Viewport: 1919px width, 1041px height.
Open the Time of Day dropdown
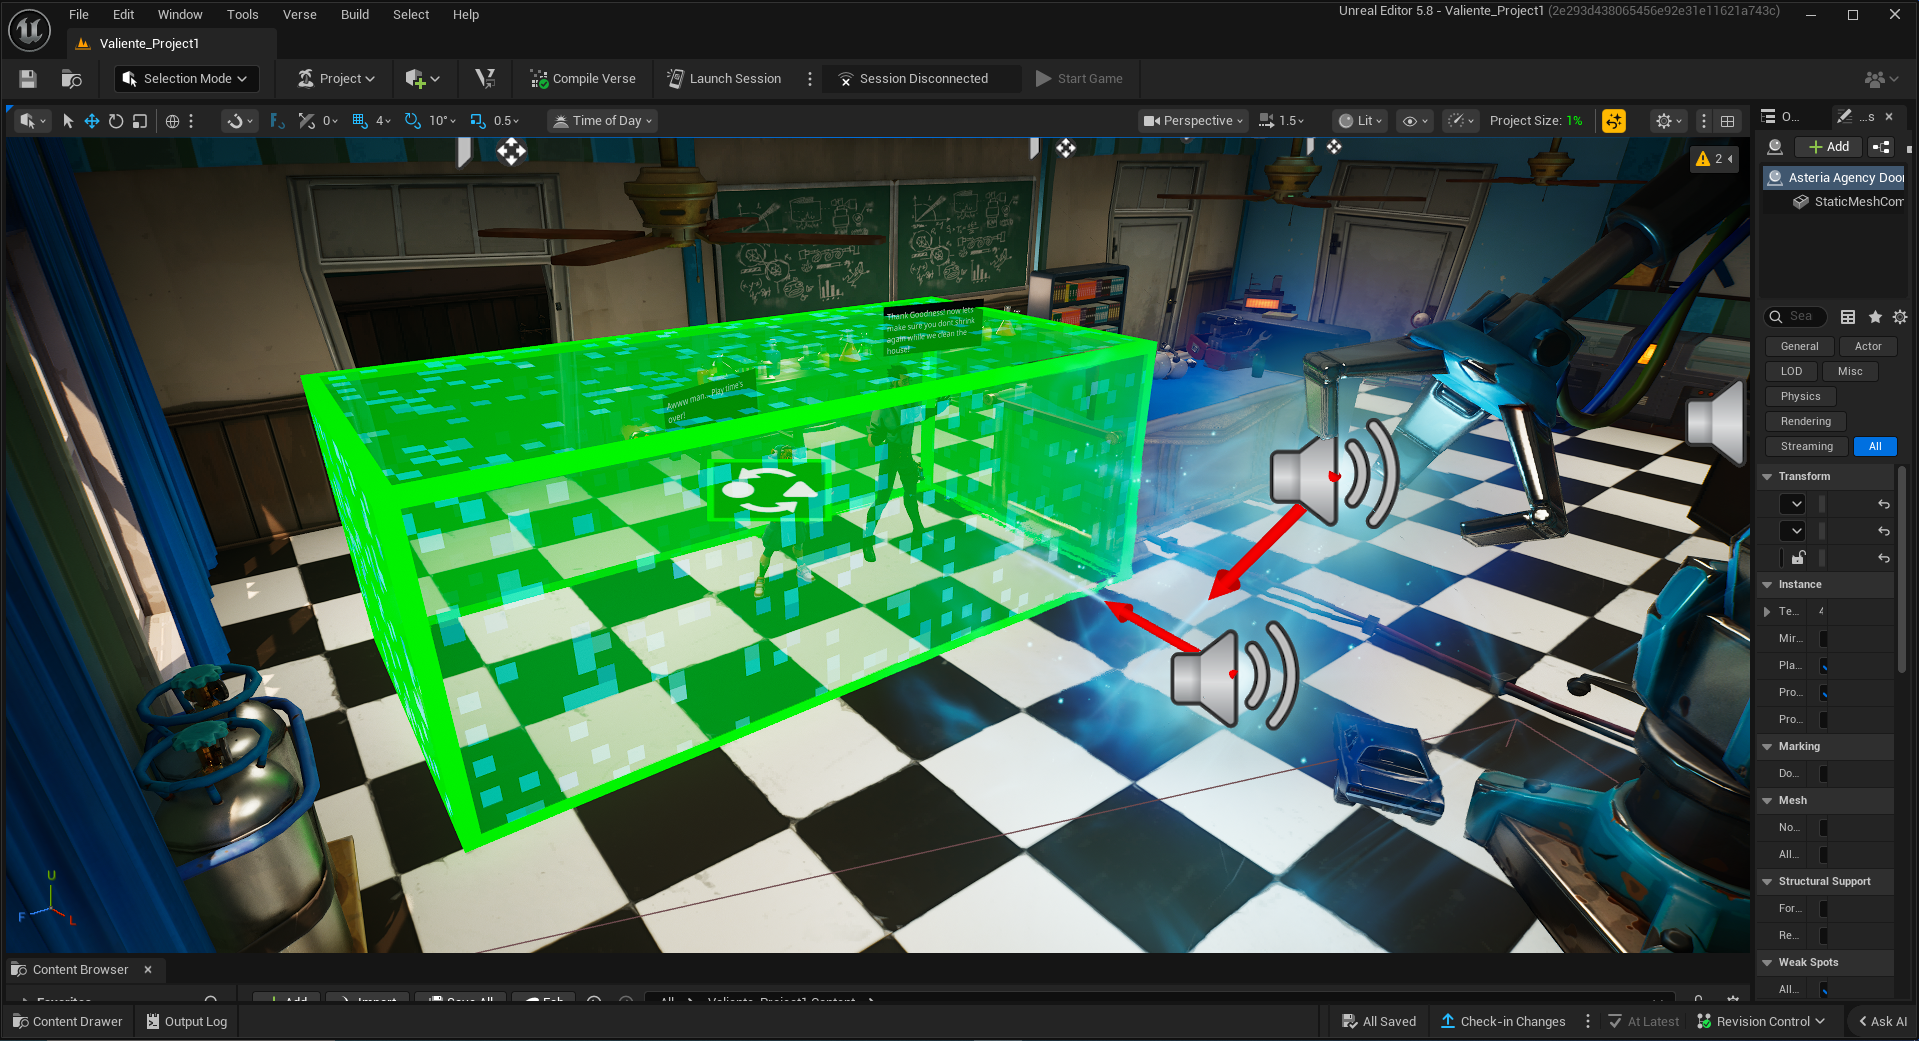coord(603,121)
